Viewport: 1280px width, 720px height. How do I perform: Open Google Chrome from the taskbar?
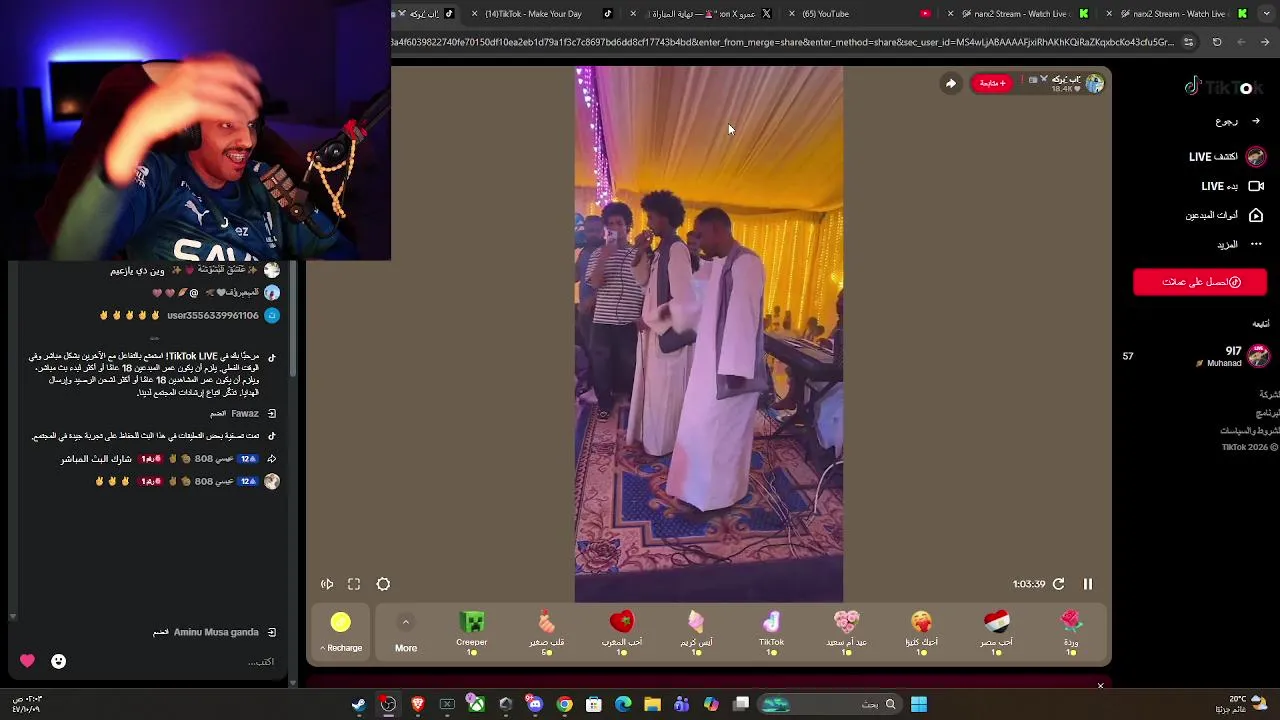564,705
